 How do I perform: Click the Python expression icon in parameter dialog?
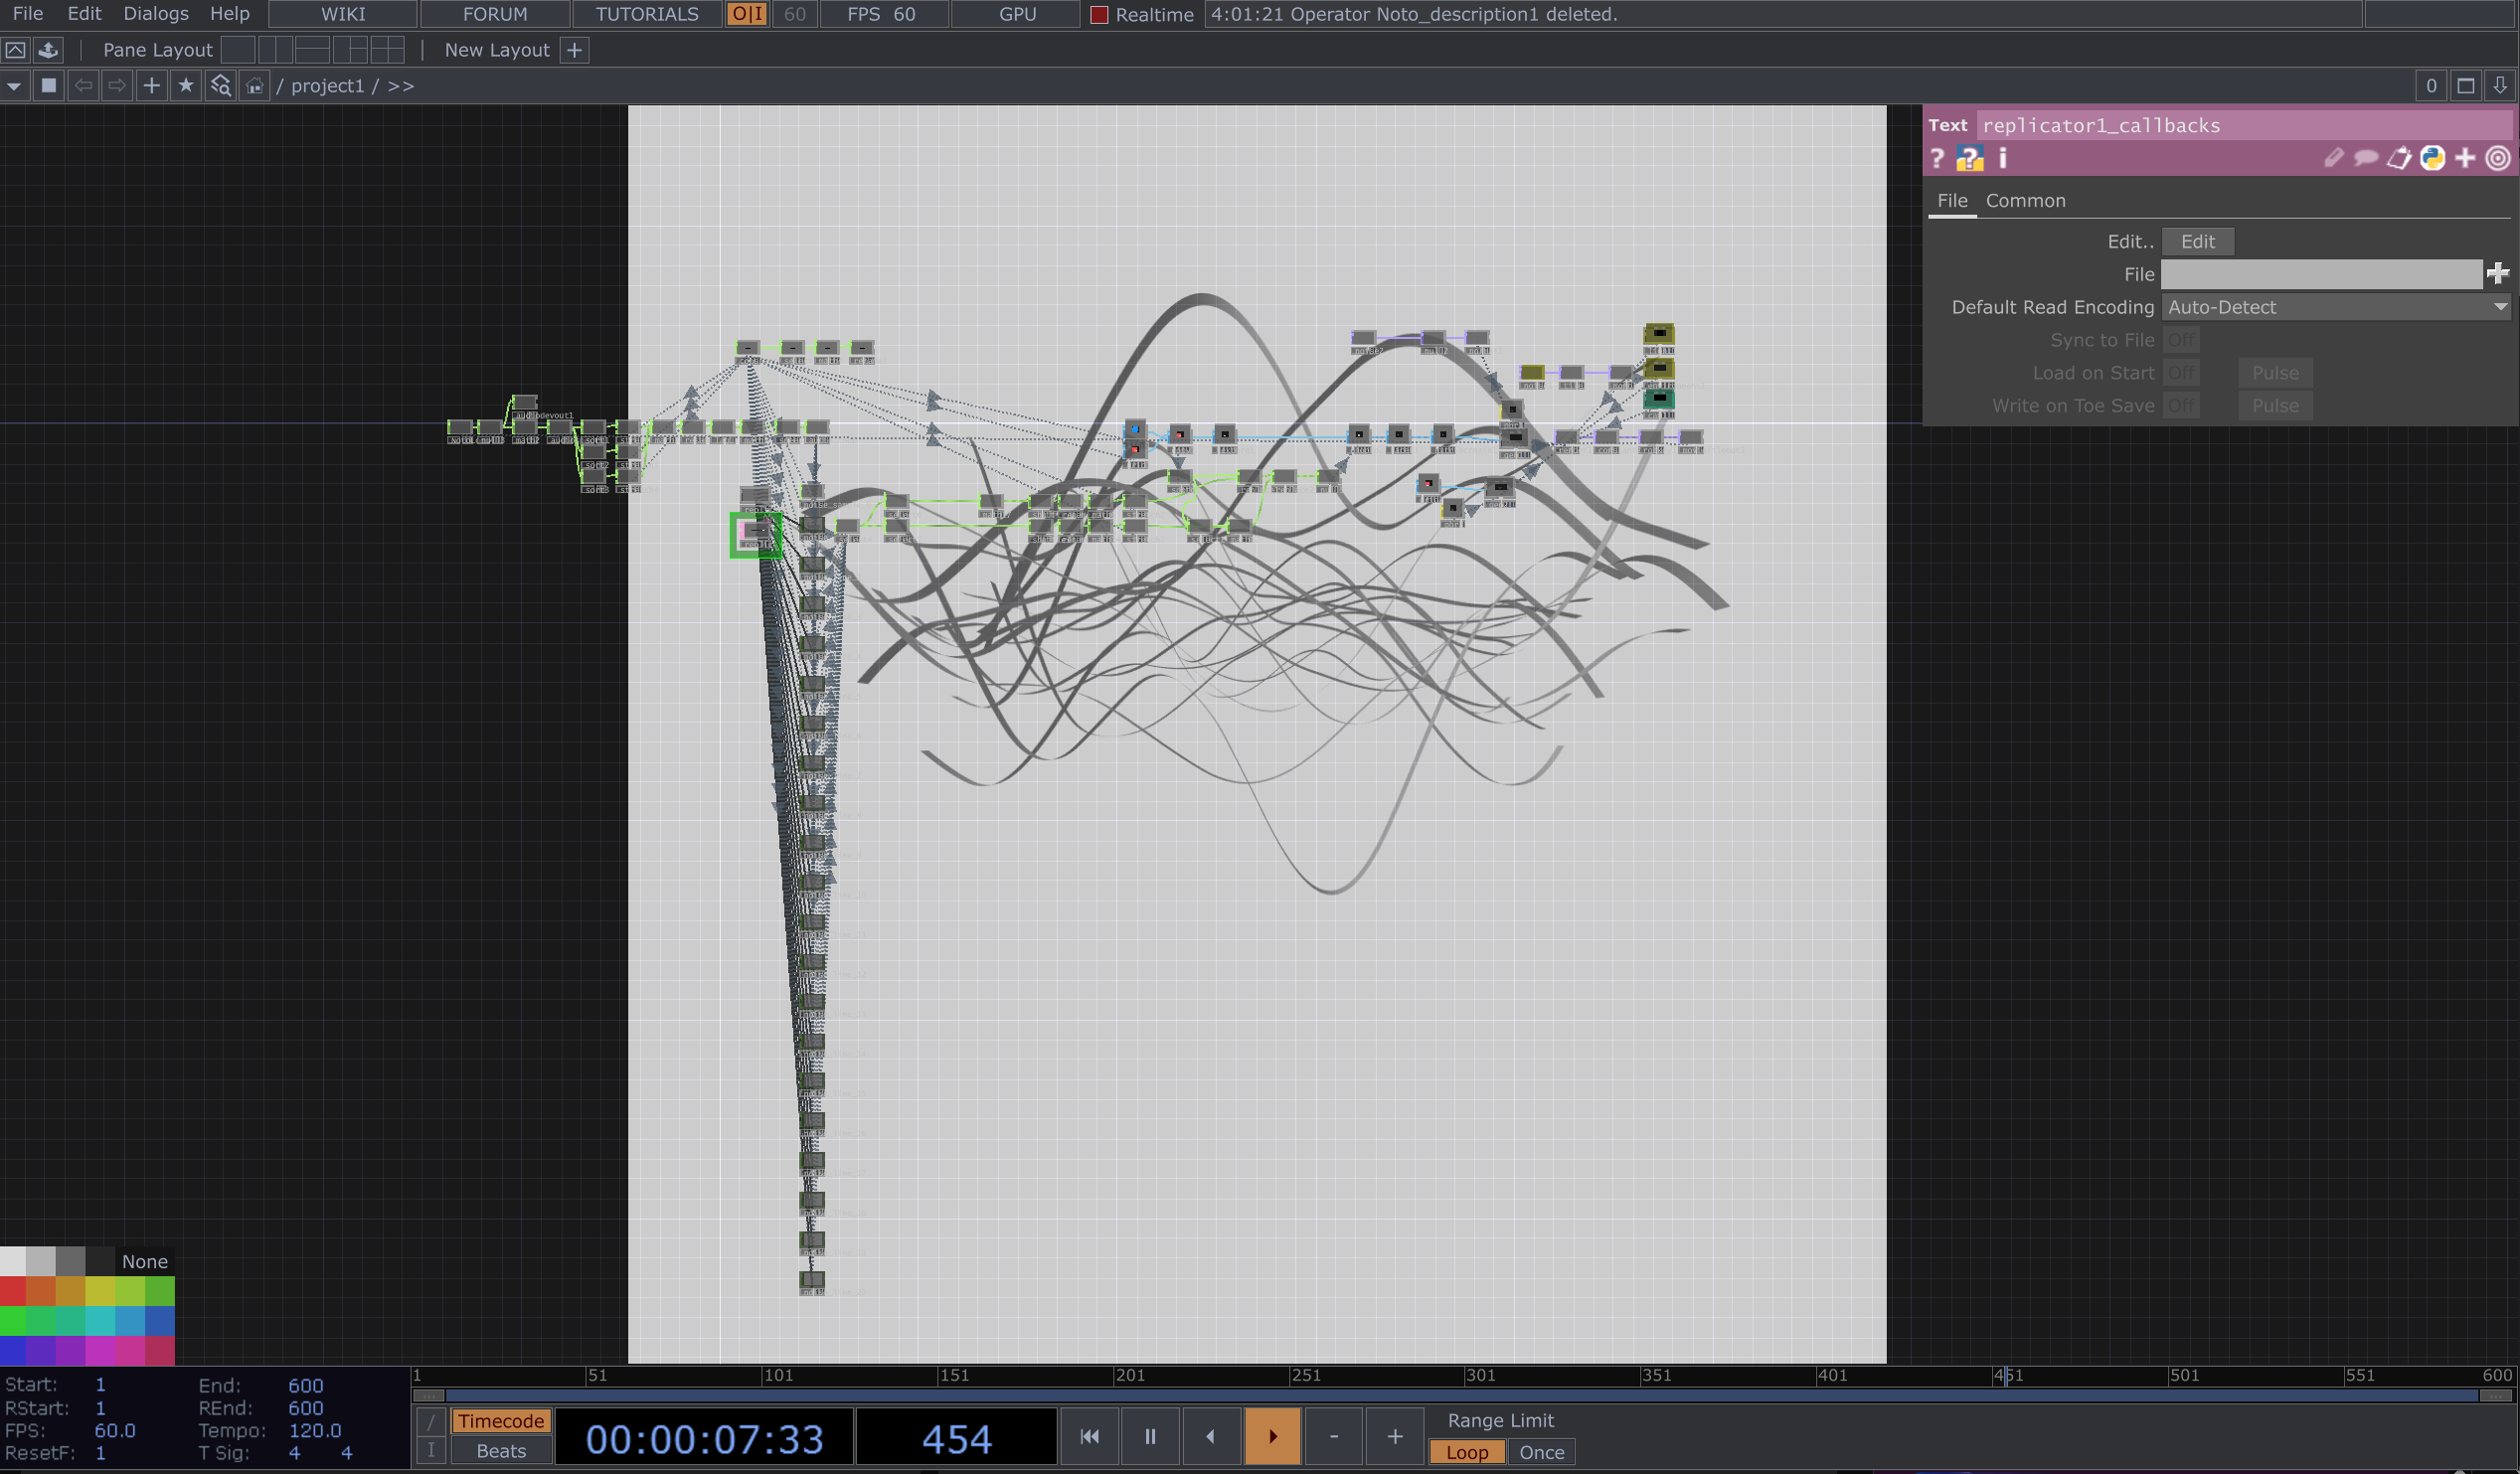[2432, 158]
